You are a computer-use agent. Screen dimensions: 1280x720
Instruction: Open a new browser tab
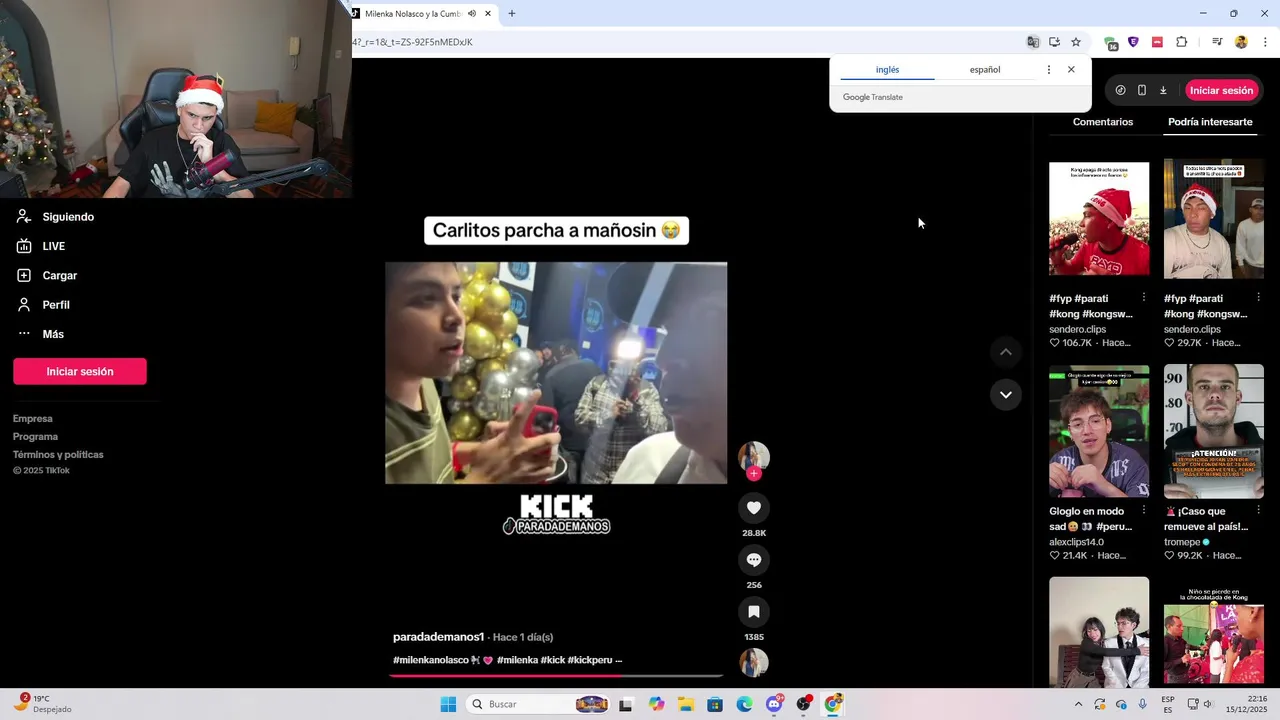512,14
